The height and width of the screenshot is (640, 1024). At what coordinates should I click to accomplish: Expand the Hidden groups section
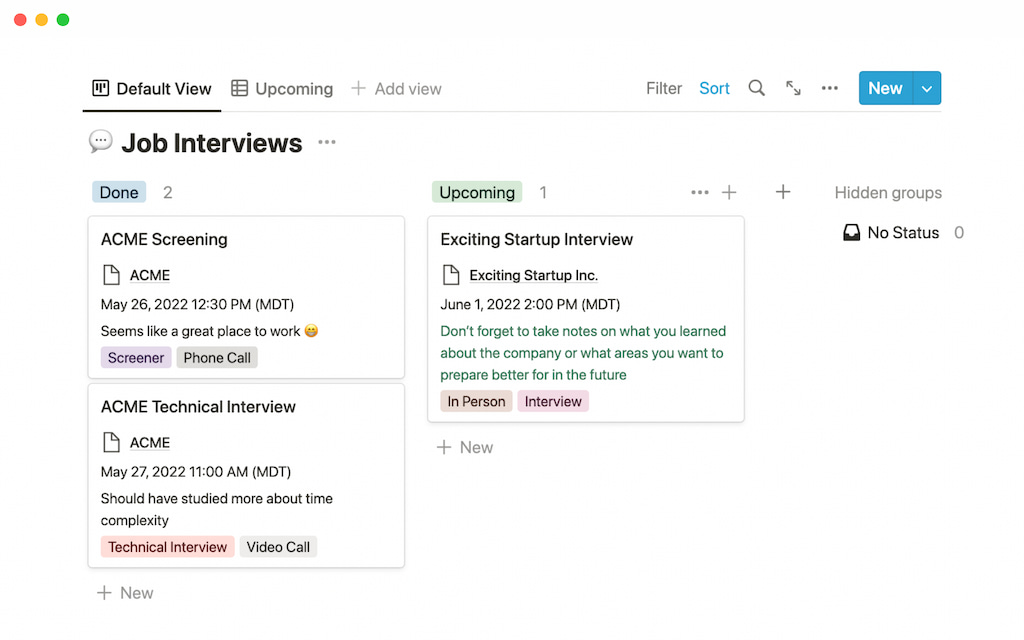tap(888, 192)
